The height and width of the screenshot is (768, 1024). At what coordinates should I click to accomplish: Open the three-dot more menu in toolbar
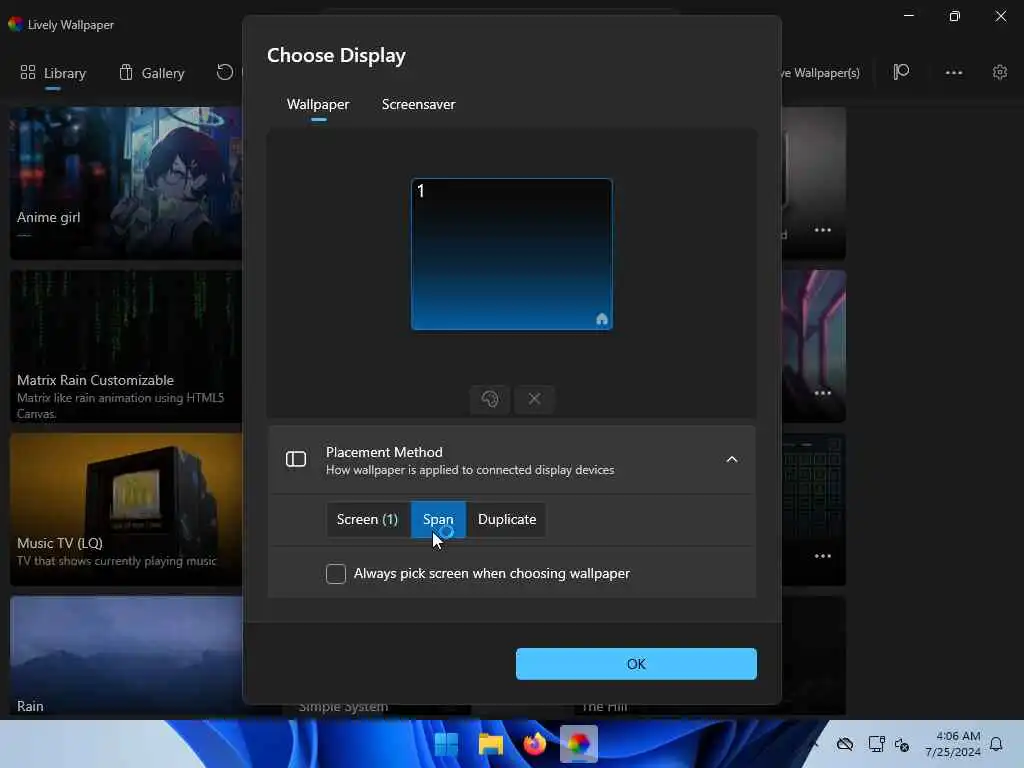[x=953, y=72]
